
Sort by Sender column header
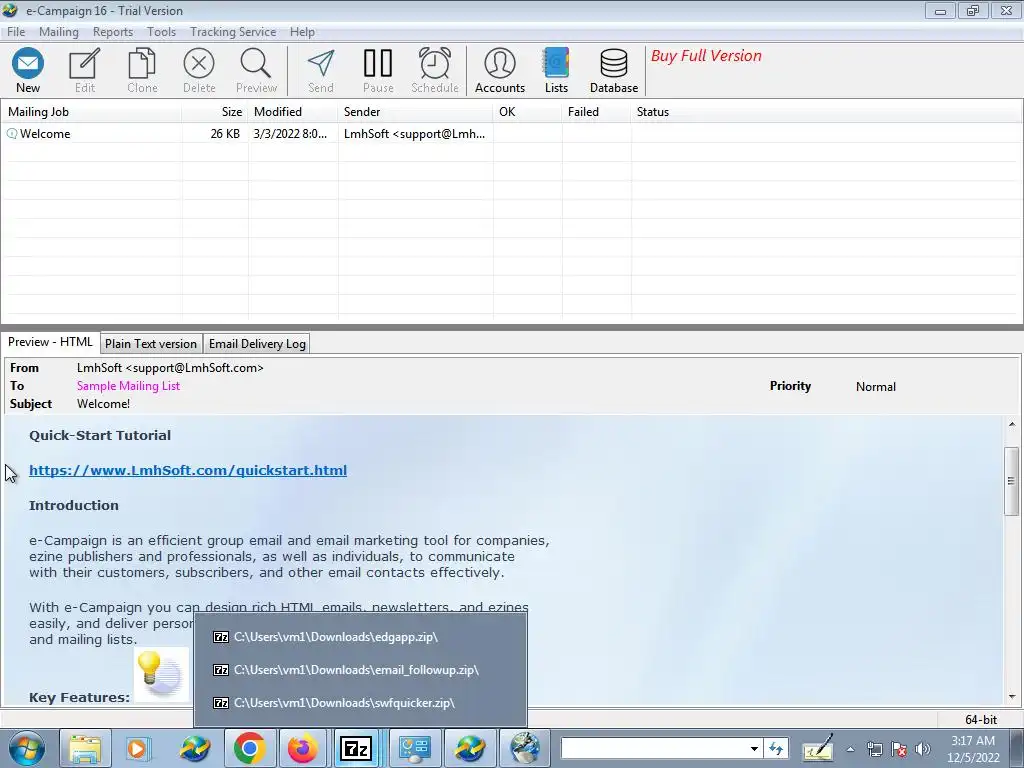[415, 112]
